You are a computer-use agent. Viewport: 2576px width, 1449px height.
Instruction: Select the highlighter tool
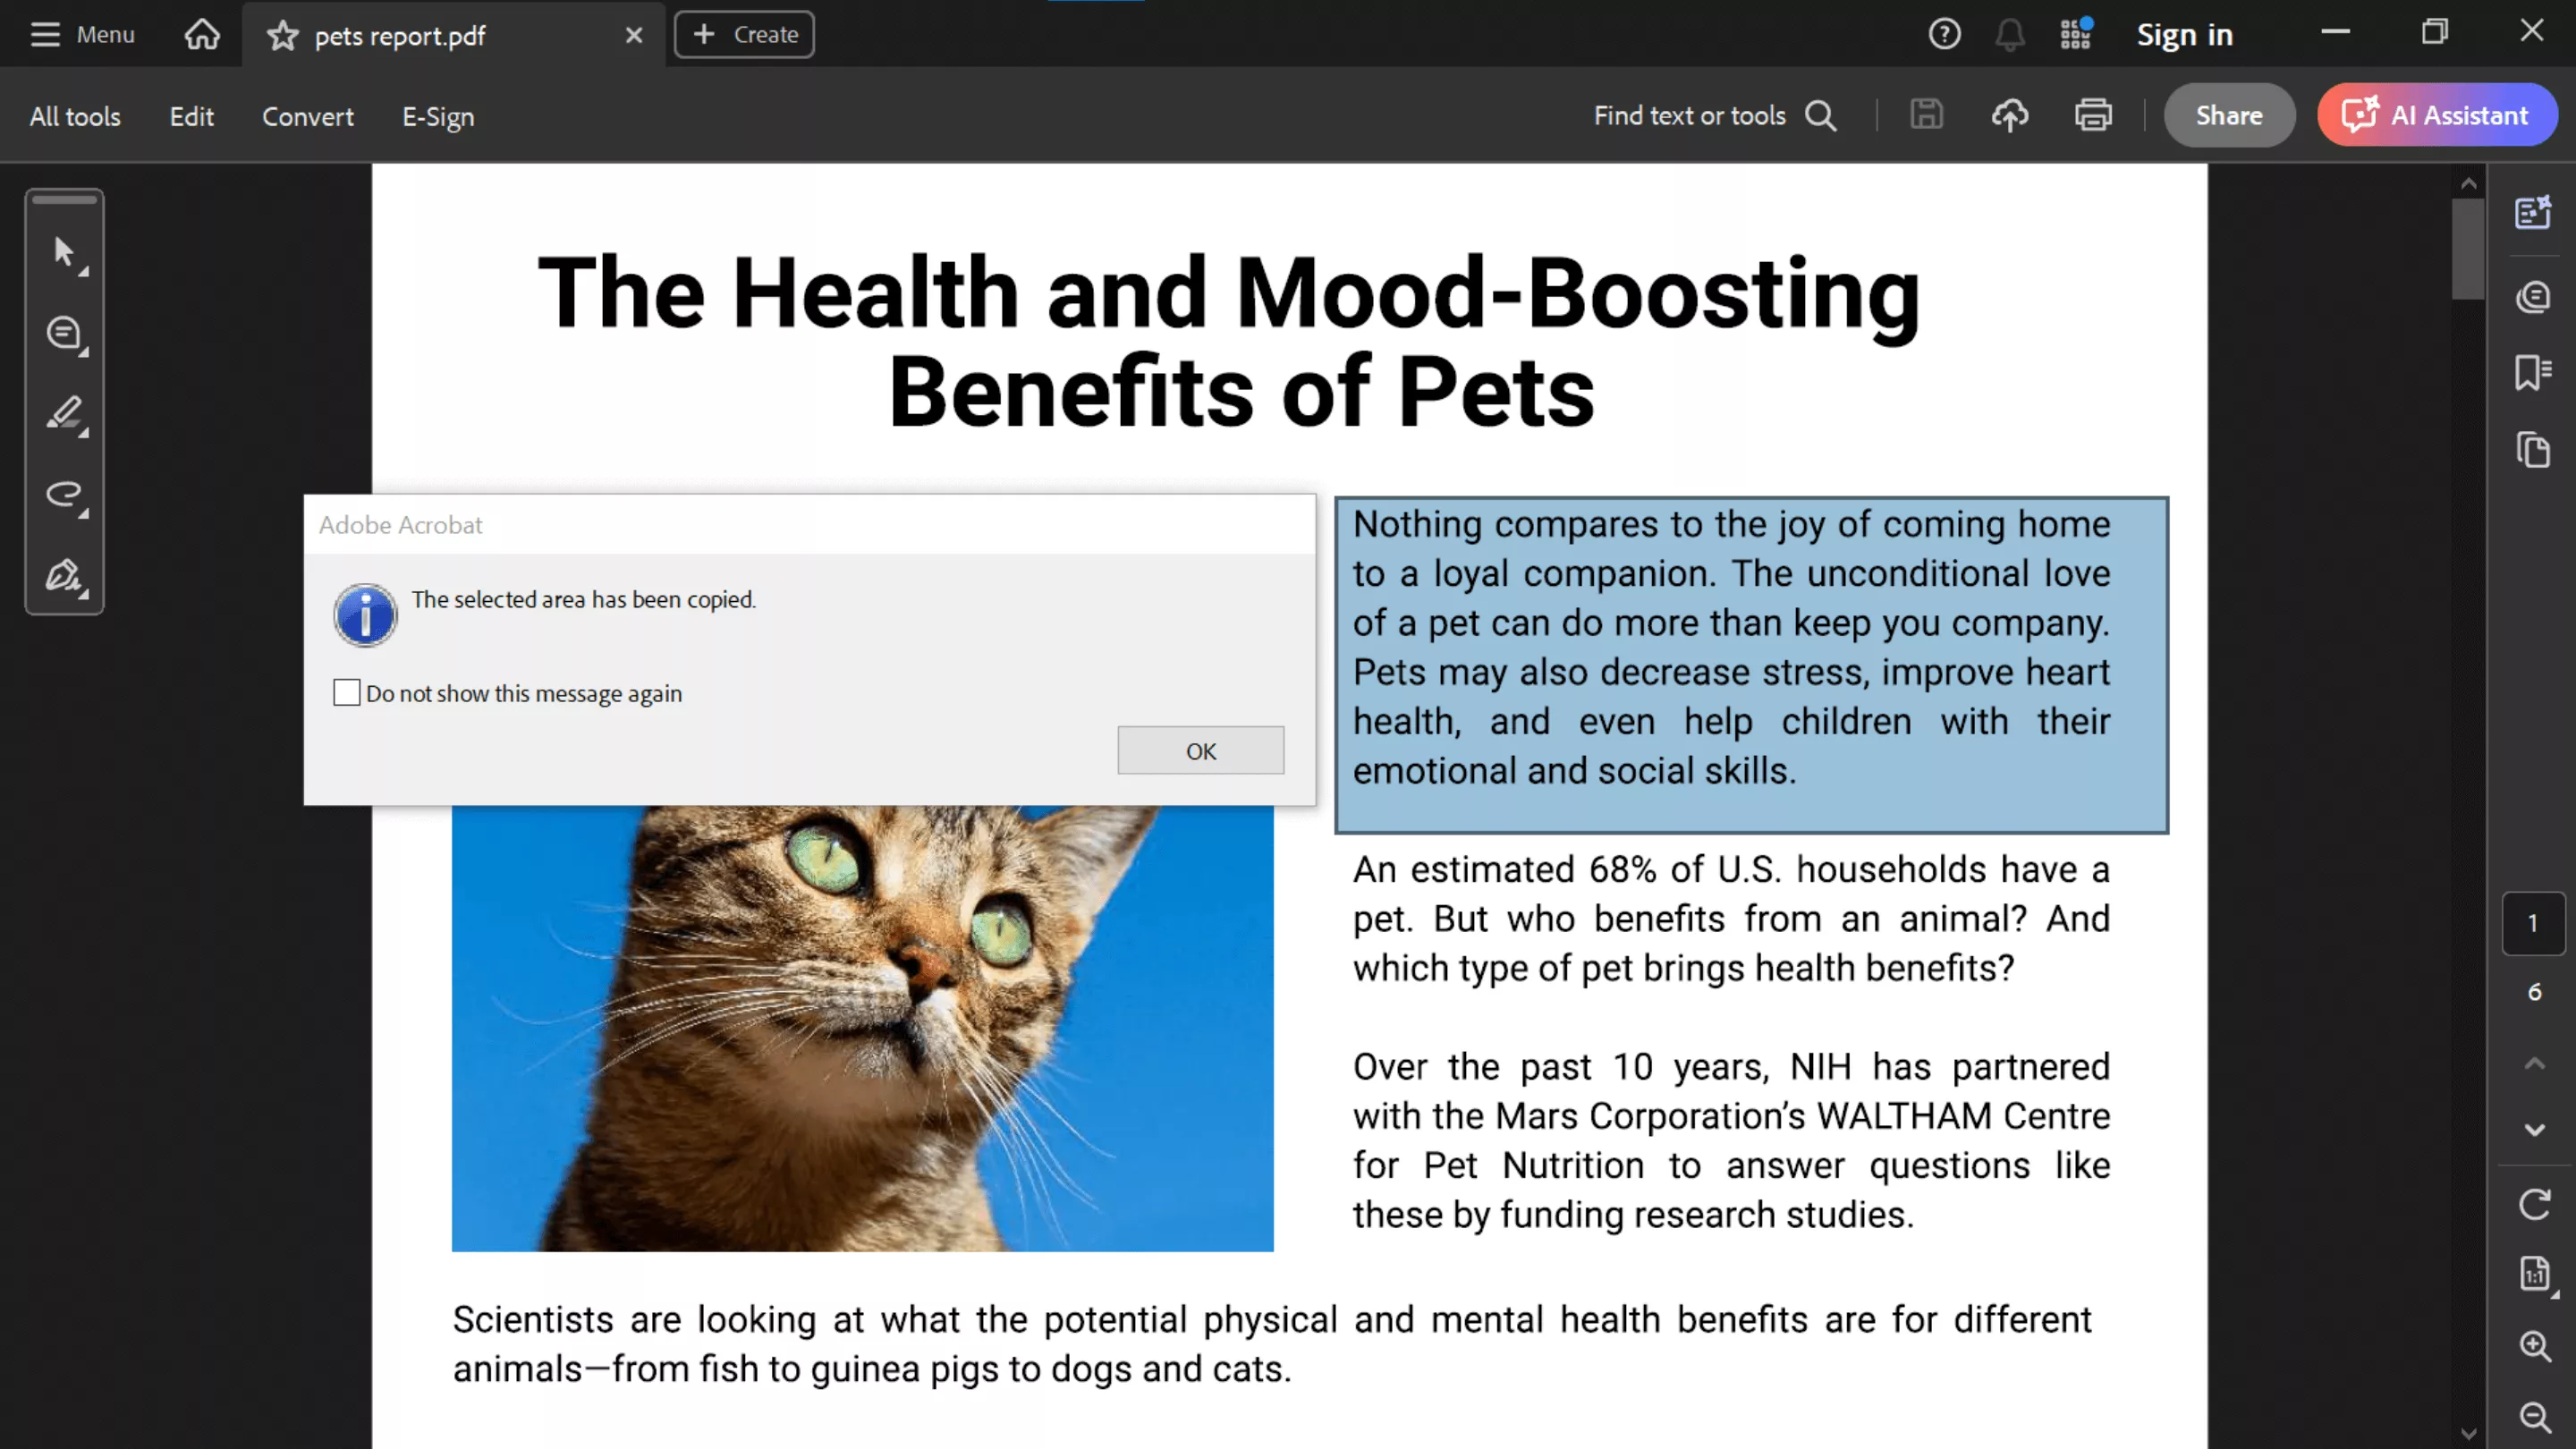(x=64, y=414)
